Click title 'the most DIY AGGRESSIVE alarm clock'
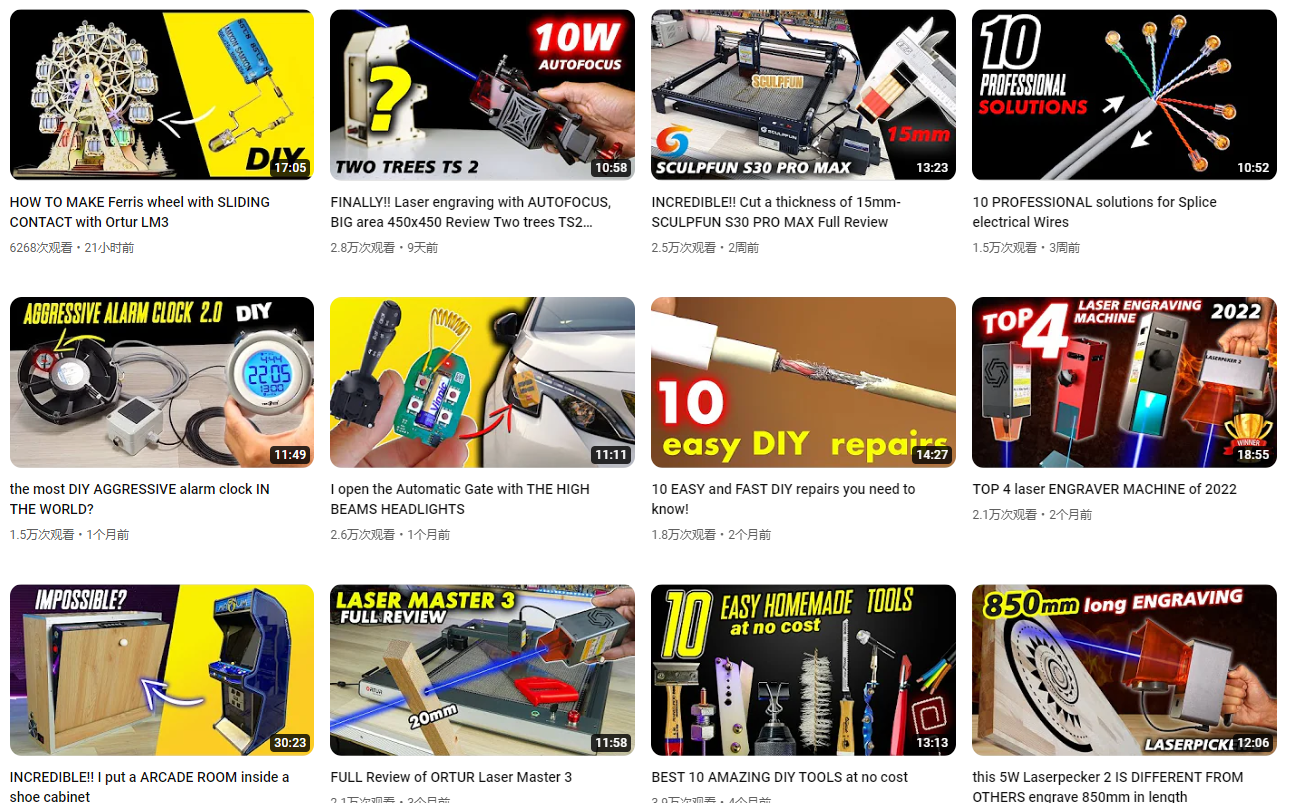Image resolution: width=1291 pixels, height=803 pixels. [140, 499]
